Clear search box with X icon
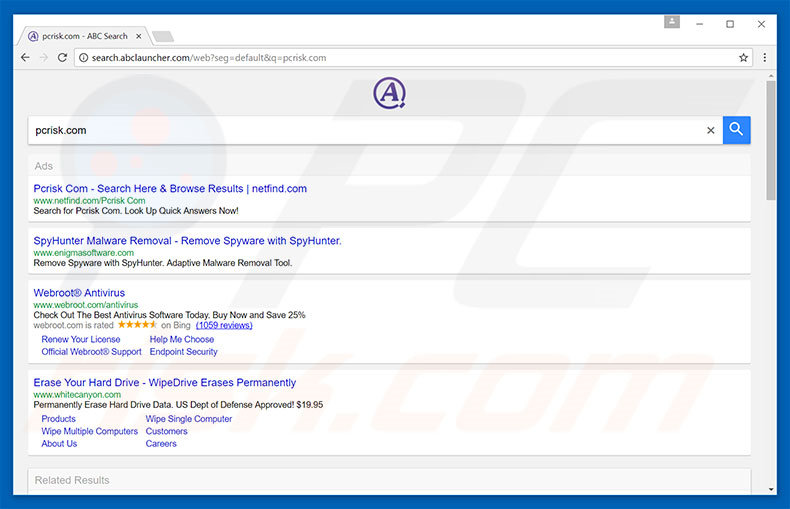Viewport: 790px width, 509px height. 710,131
